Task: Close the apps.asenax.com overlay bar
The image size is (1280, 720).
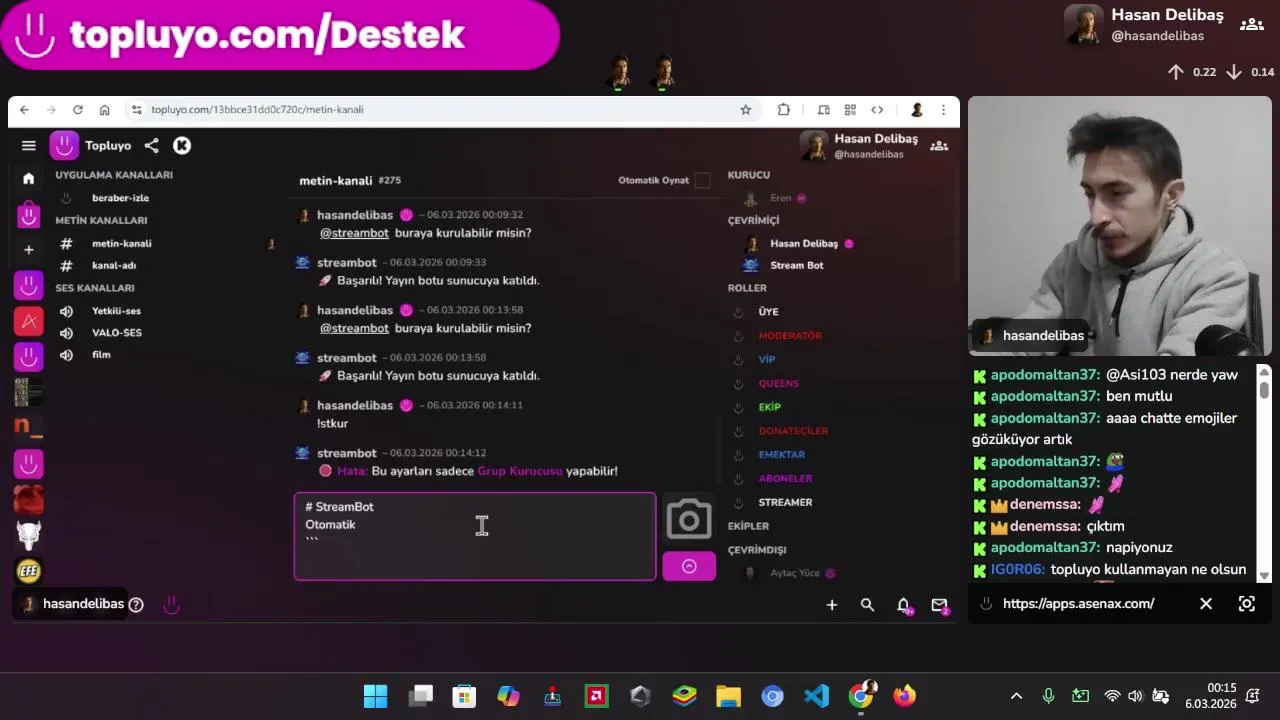Action: pyautogui.click(x=1206, y=604)
